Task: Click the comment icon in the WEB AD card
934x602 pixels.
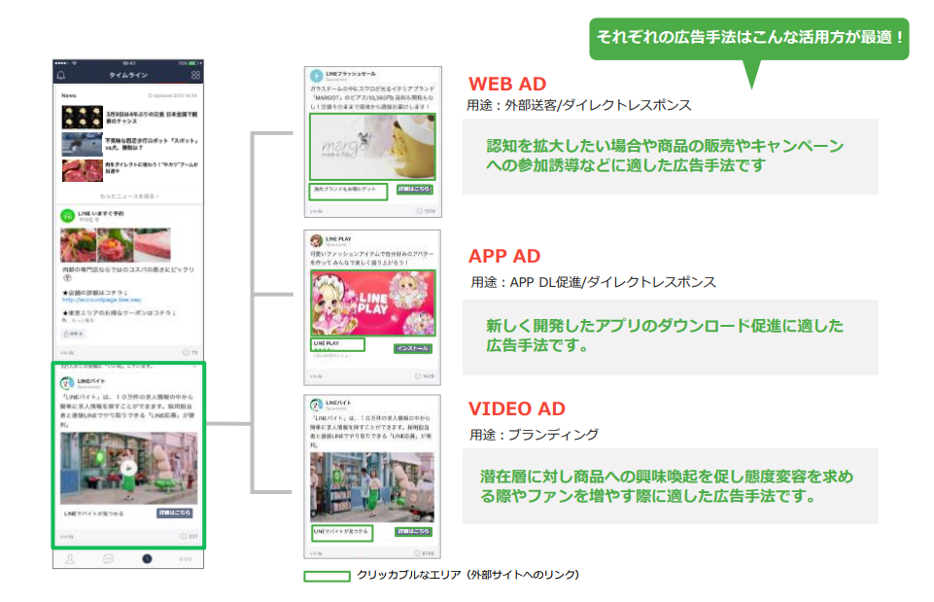Action: coord(419,211)
